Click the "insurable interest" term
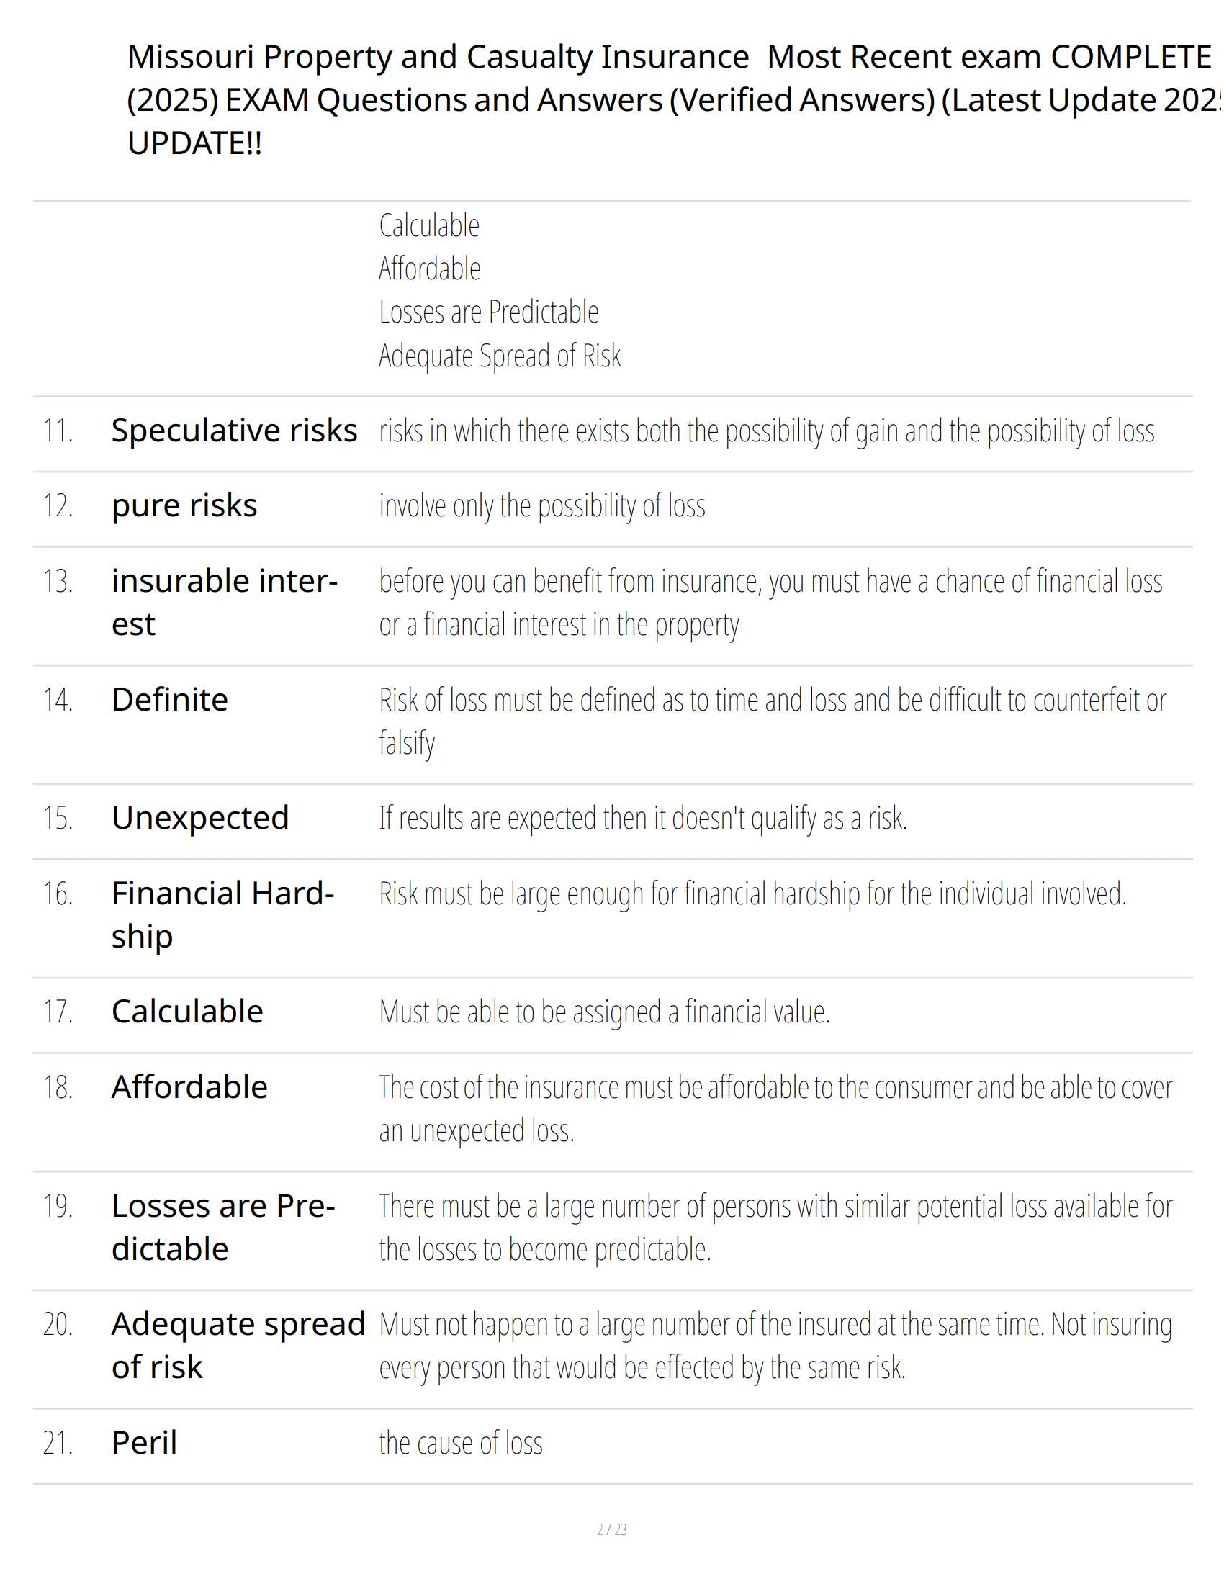The height and width of the screenshot is (1584, 1224). [x=224, y=601]
